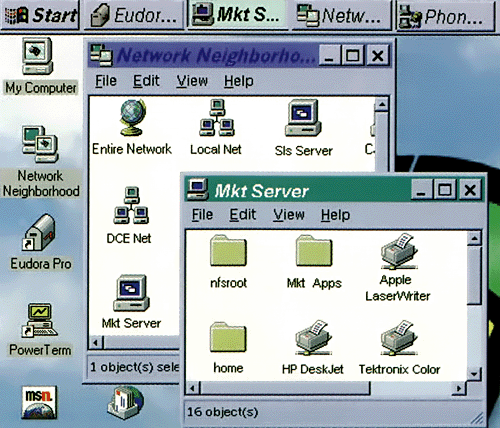Switch to Network Neighborhood taskbar button
500x428 pixels.
[x=341, y=15]
